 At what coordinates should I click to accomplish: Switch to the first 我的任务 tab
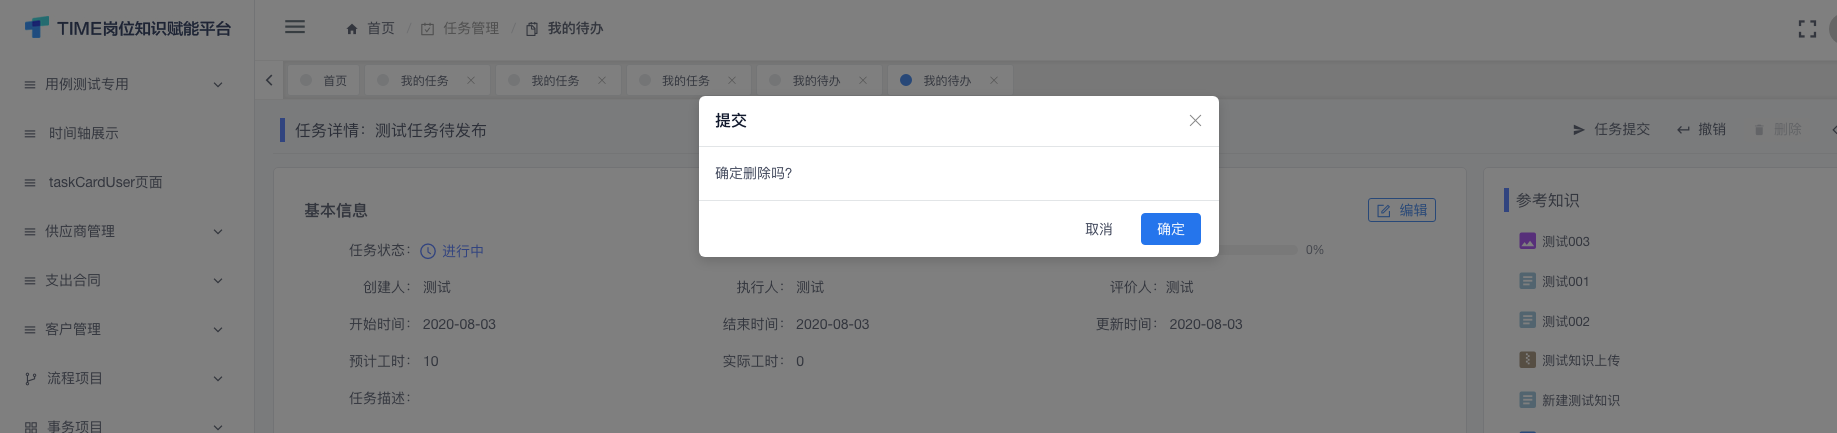[x=425, y=80]
